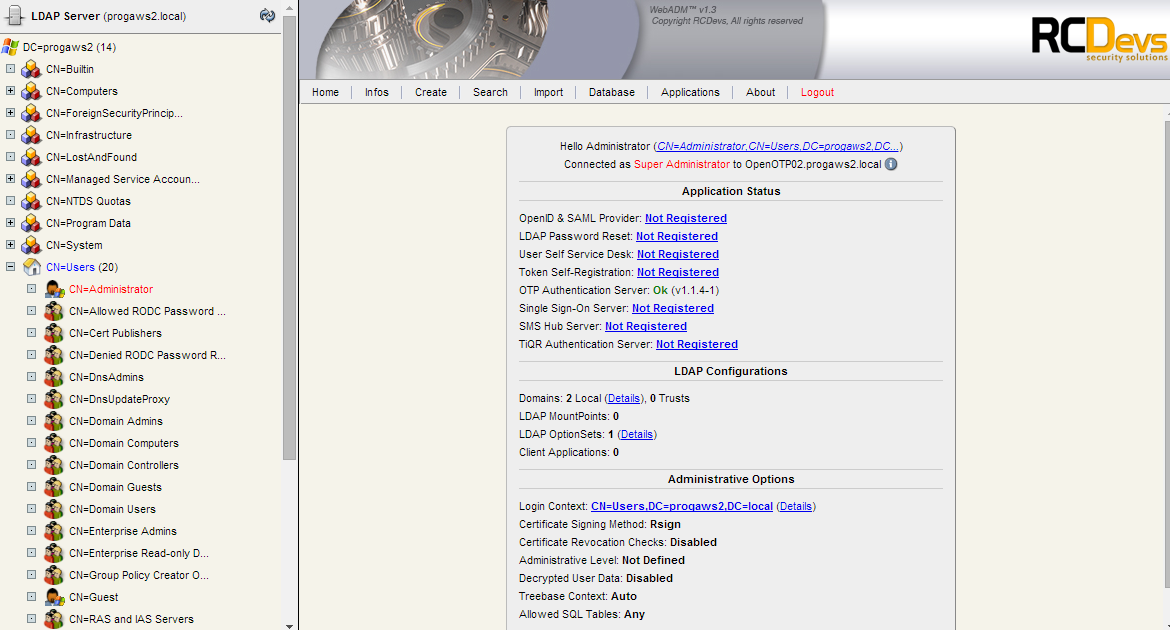This screenshot has width=1170, height=630.
Task: Click the tree toggle box beside CN=Builtin
Action: [x=10, y=69]
